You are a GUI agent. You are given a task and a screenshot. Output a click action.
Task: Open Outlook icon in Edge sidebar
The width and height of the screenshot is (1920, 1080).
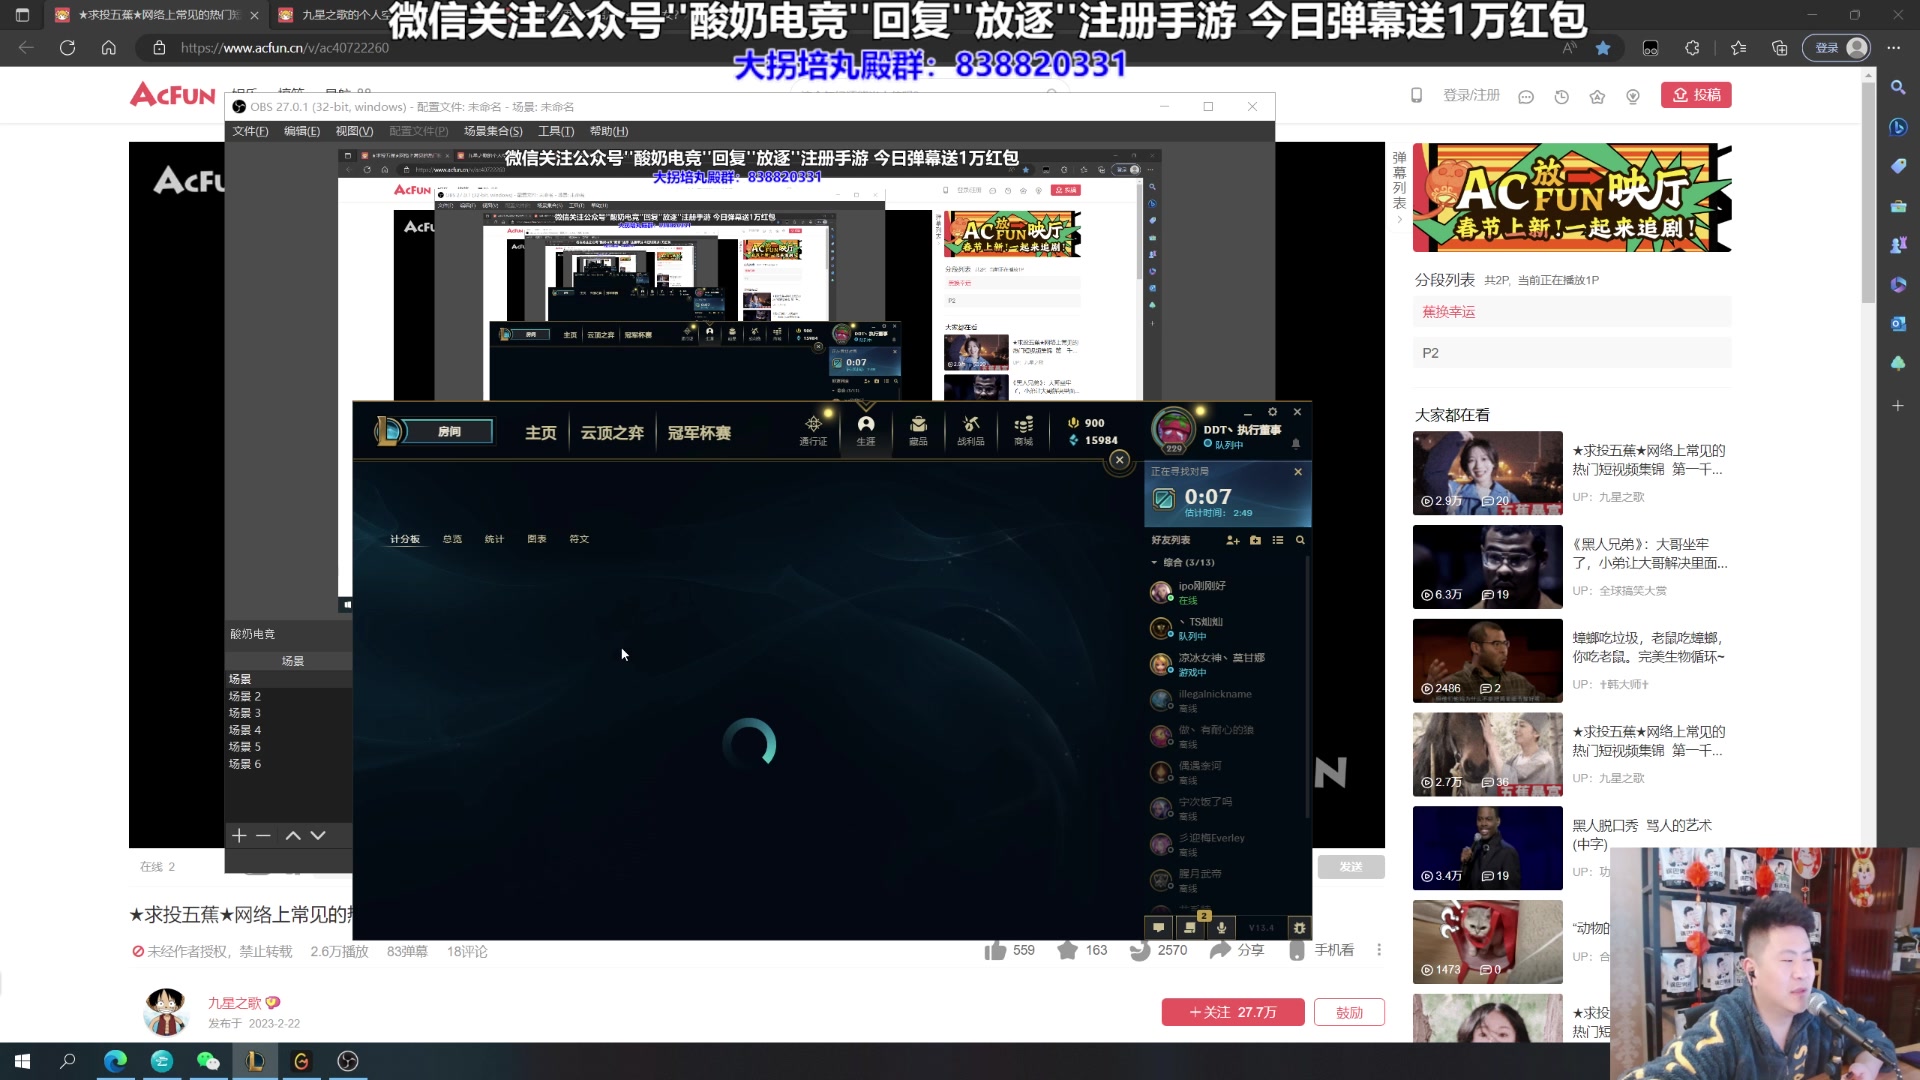[1898, 324]
